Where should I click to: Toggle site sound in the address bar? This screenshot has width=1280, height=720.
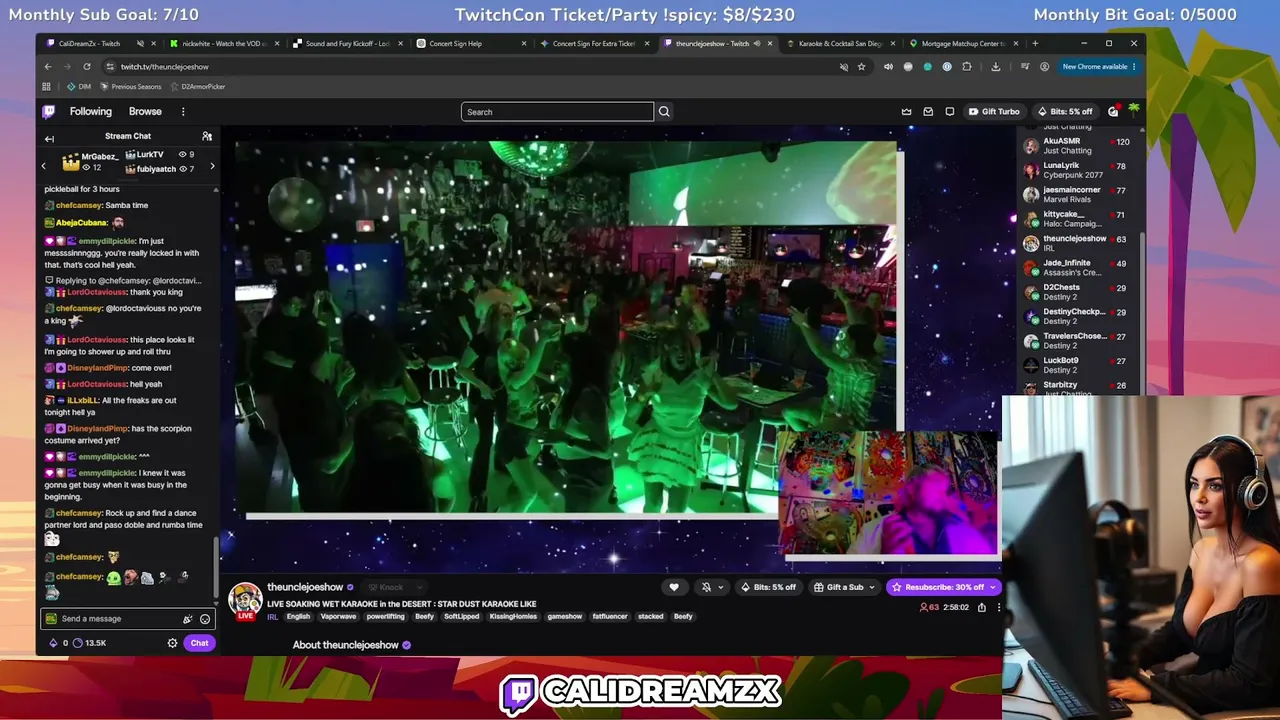(844, 67)
